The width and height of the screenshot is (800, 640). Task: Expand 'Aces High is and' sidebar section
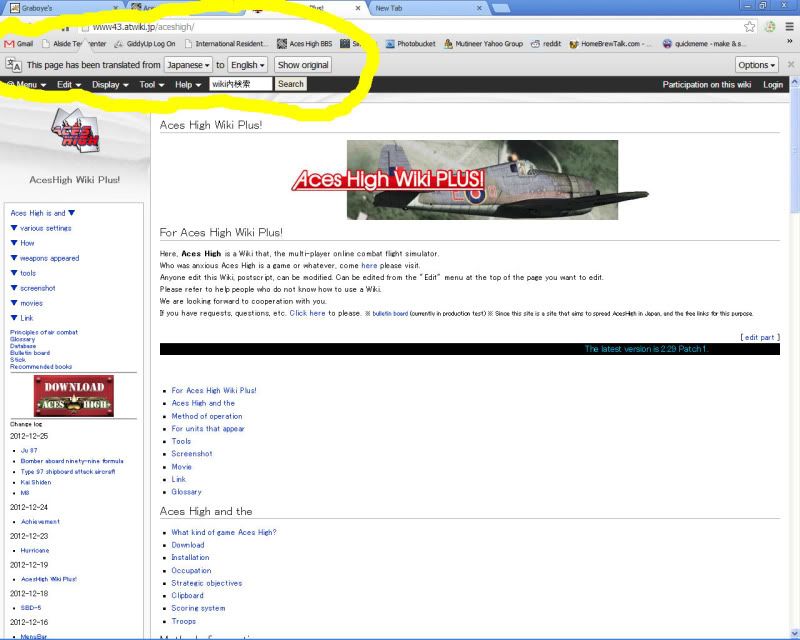click(x=43, y=213)
